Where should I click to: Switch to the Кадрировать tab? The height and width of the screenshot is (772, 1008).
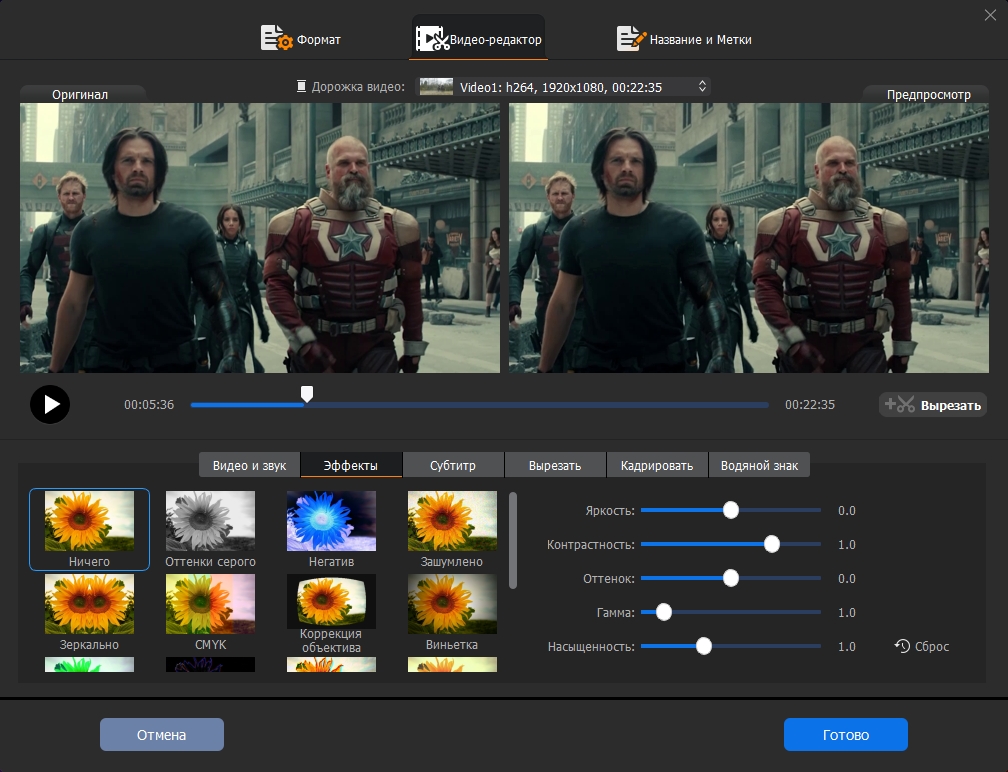(x=656, y=466)
